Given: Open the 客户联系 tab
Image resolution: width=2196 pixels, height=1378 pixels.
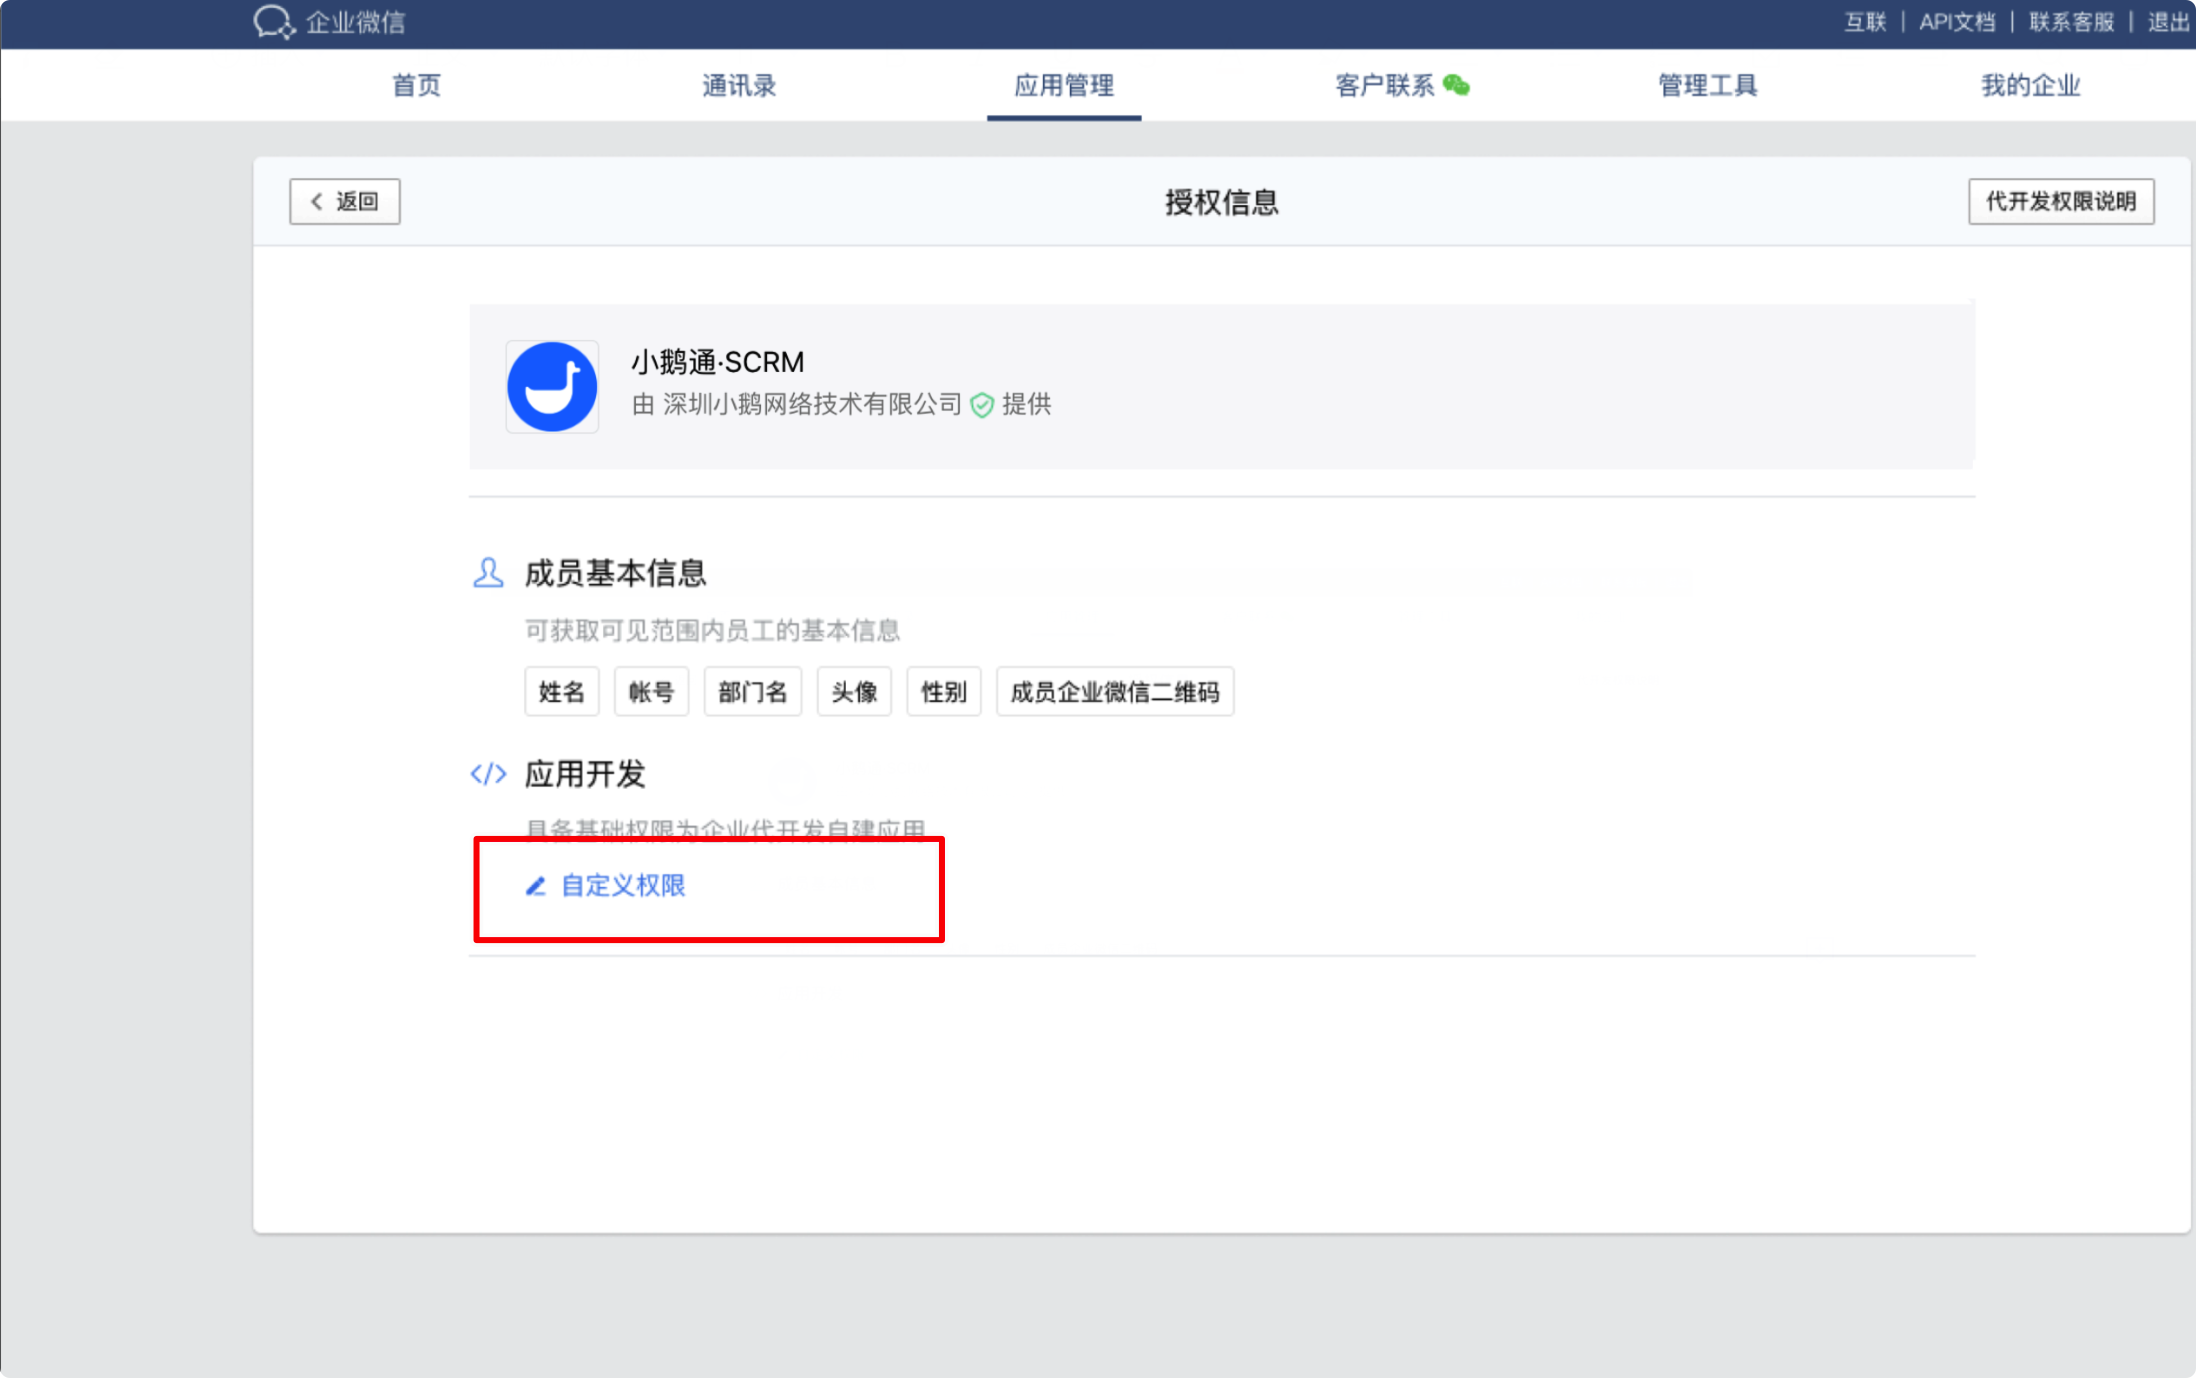Looking at the screenshot, I should point(1385,85).
